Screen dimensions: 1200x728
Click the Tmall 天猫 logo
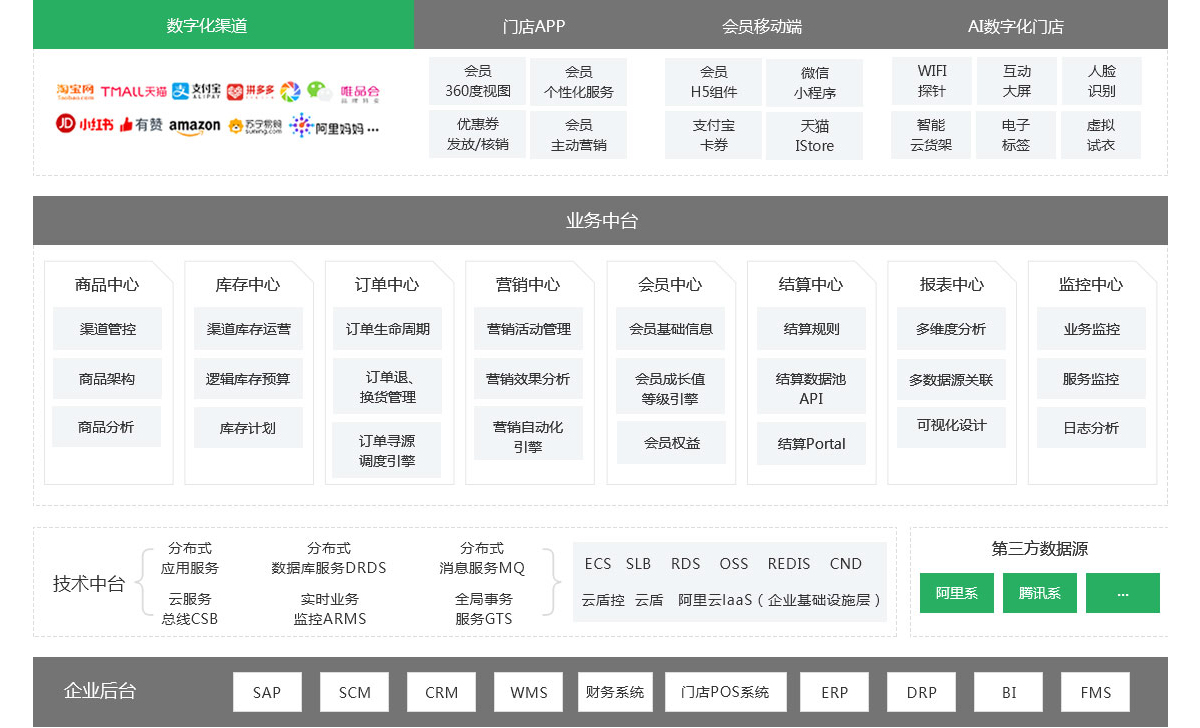(x=133, y=92)
